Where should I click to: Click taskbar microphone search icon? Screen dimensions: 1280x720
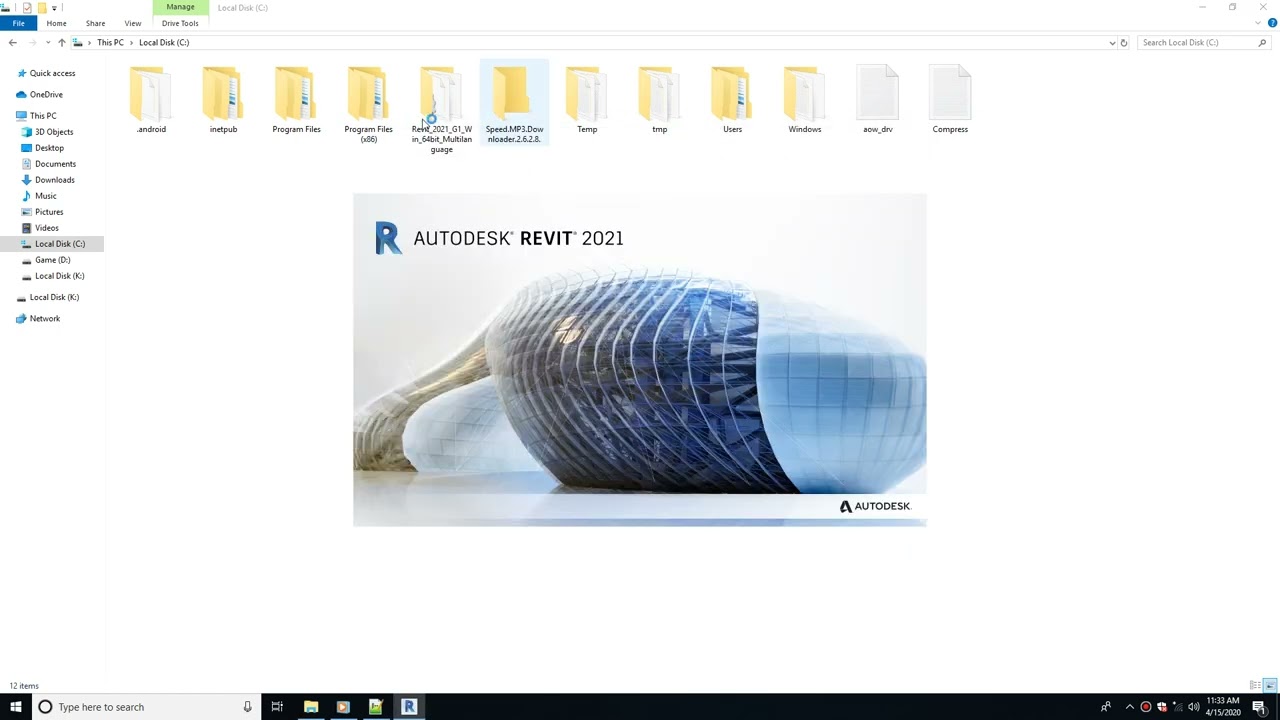pos(247,706)
